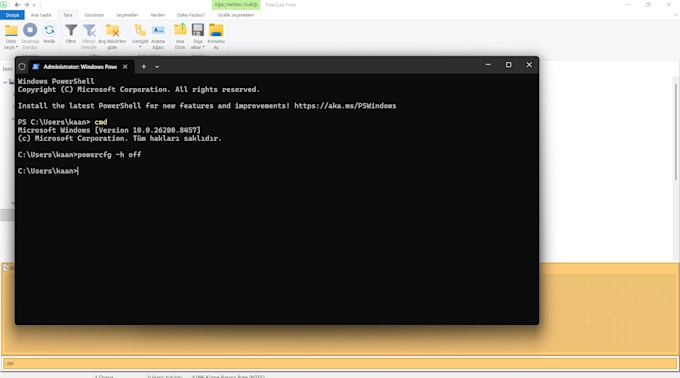Open the terminal new-tab profile dropdown
Screen dimensions: 680x378
[157, 67]
